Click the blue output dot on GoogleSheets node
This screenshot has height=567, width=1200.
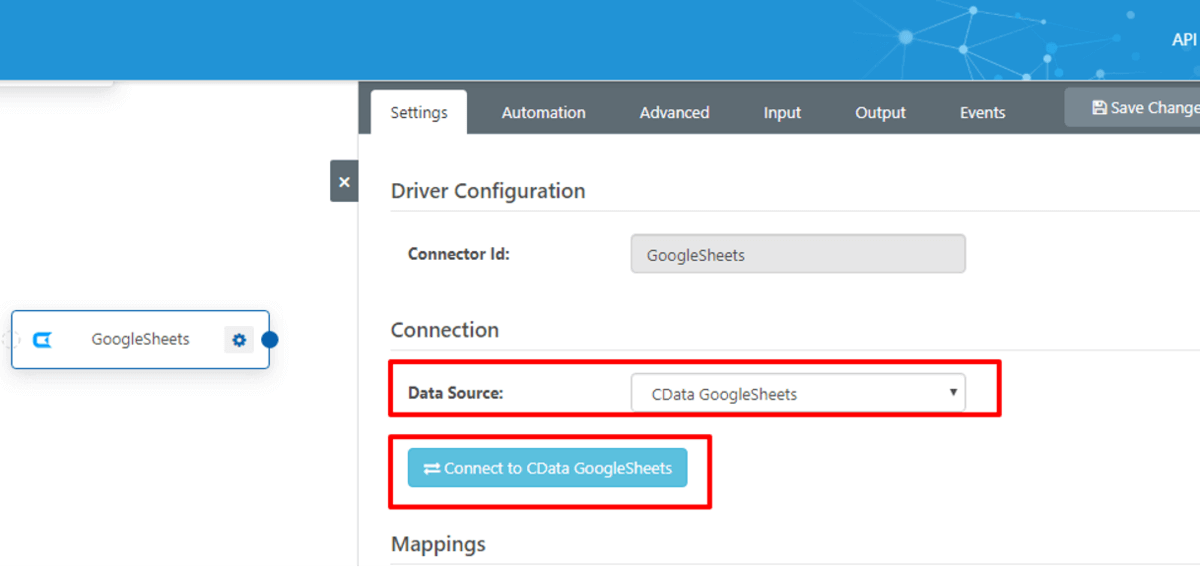tap(269, 340)
